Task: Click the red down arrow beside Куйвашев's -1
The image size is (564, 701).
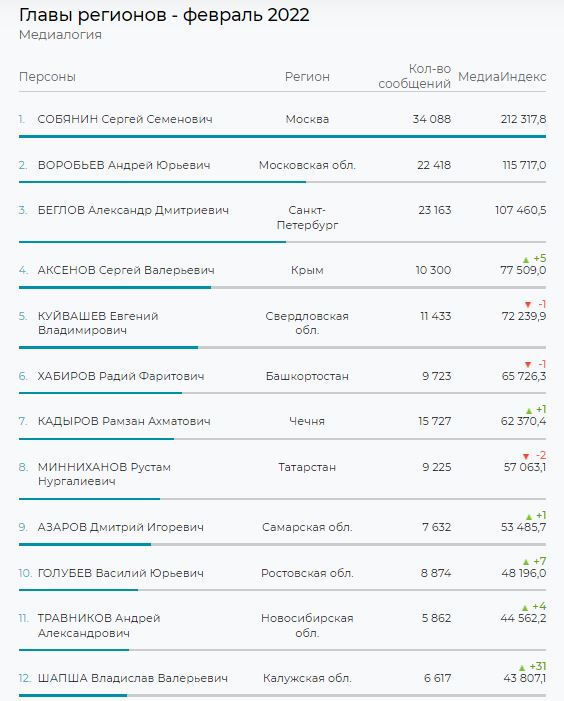Action: tap(528, 305)
